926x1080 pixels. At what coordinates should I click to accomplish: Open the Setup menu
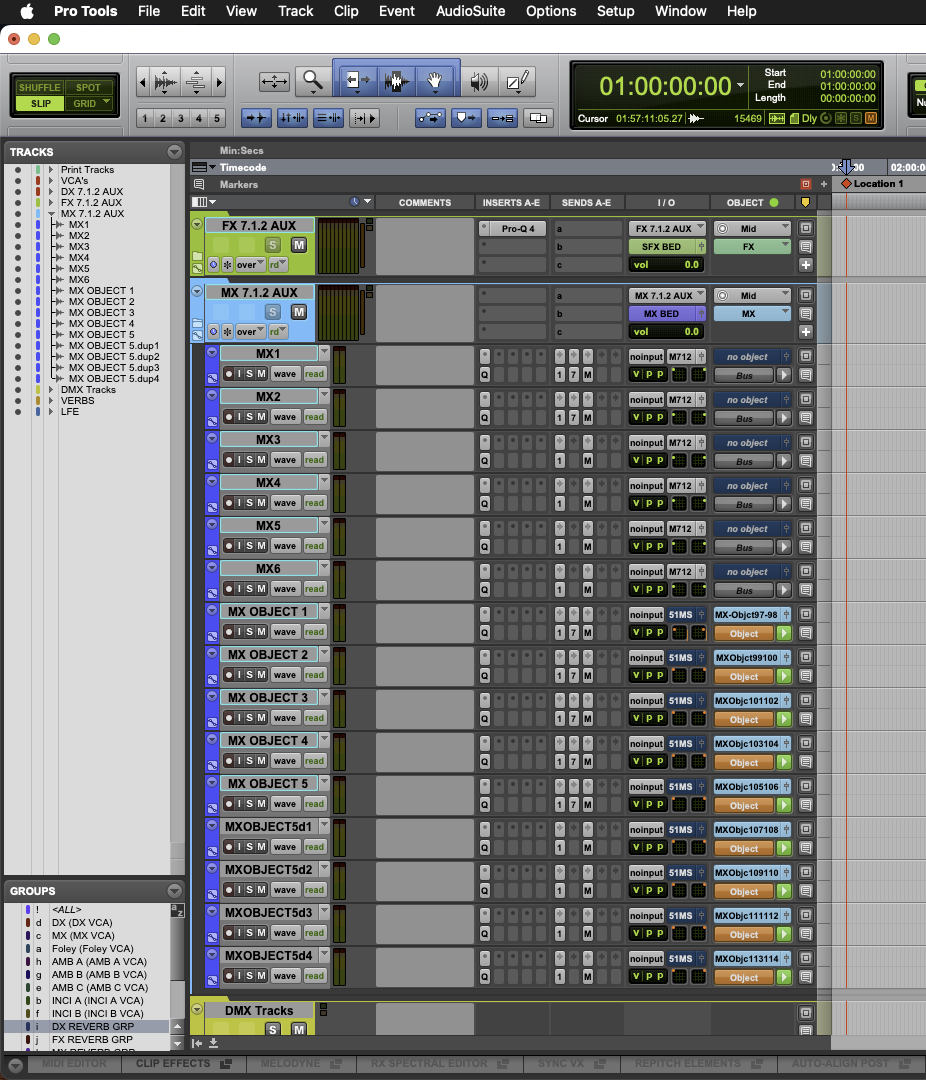click(615, 11)
